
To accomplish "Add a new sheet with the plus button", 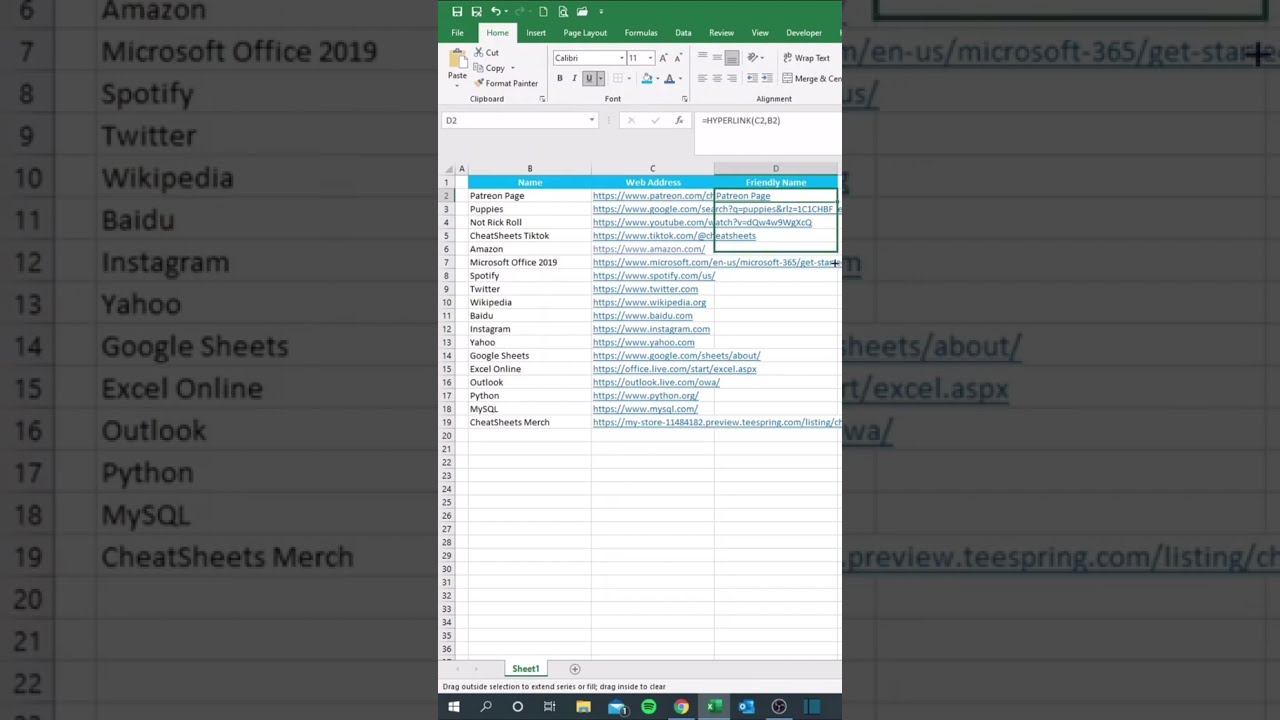I will click(574, 669).
